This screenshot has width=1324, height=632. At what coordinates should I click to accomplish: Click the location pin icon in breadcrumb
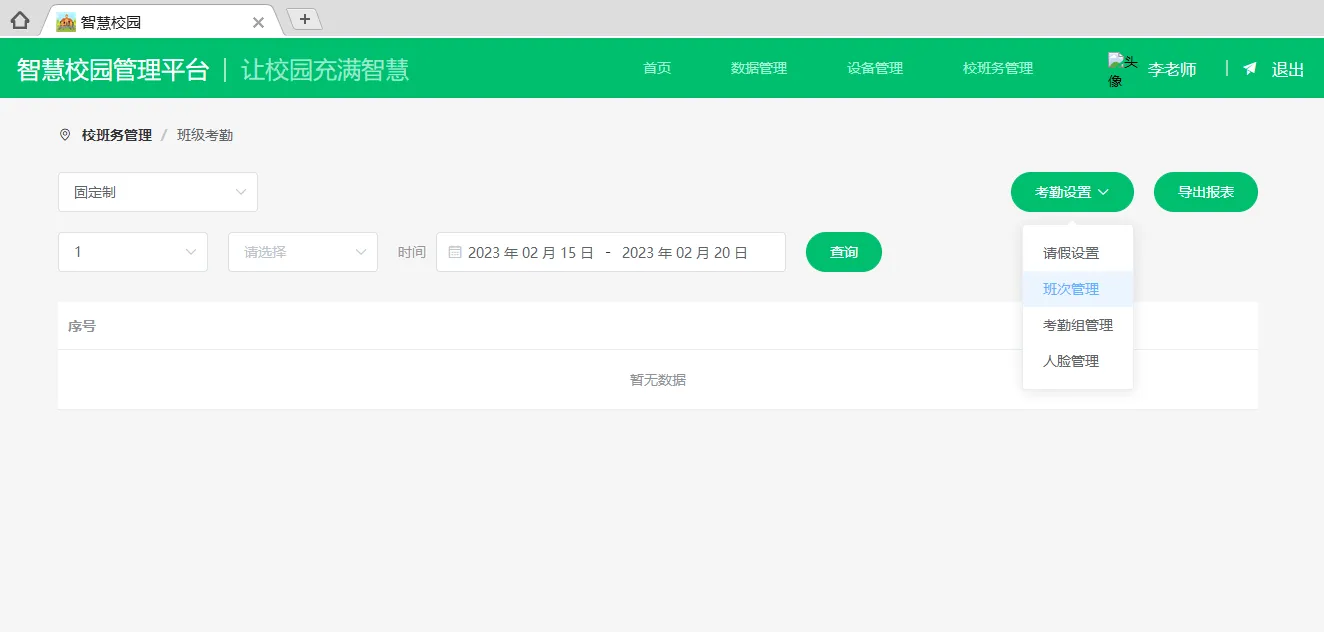[x=65, y=135]
